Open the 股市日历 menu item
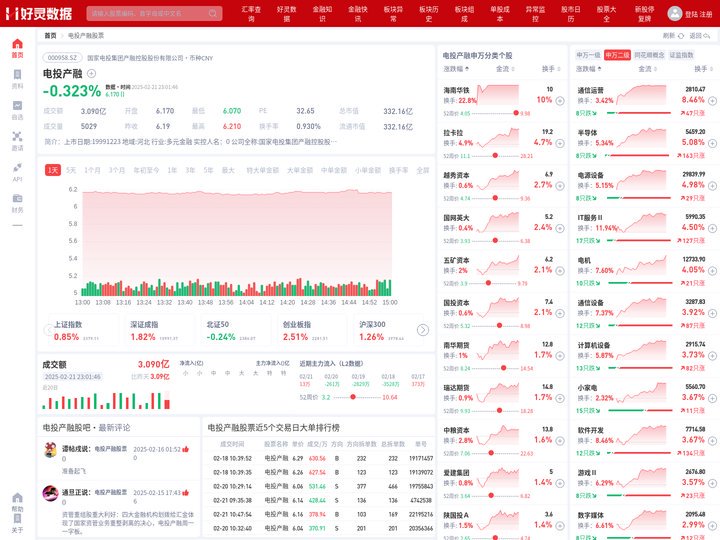 [571, 14]
